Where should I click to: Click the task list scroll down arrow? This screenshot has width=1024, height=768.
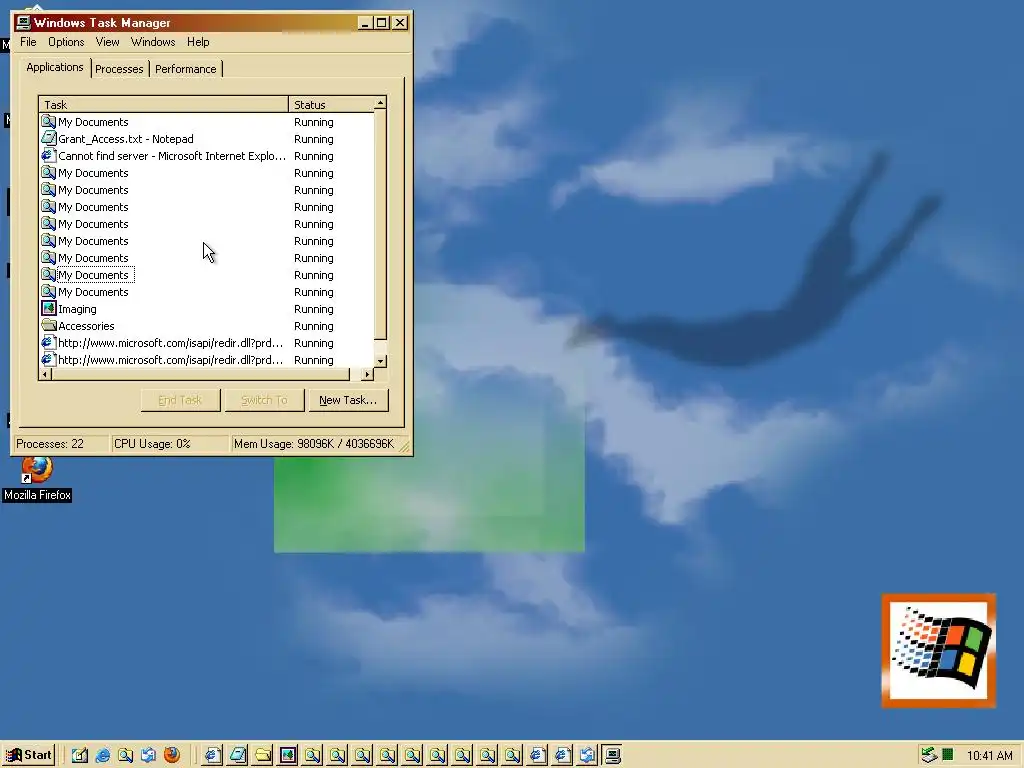[x=381, y=361]
